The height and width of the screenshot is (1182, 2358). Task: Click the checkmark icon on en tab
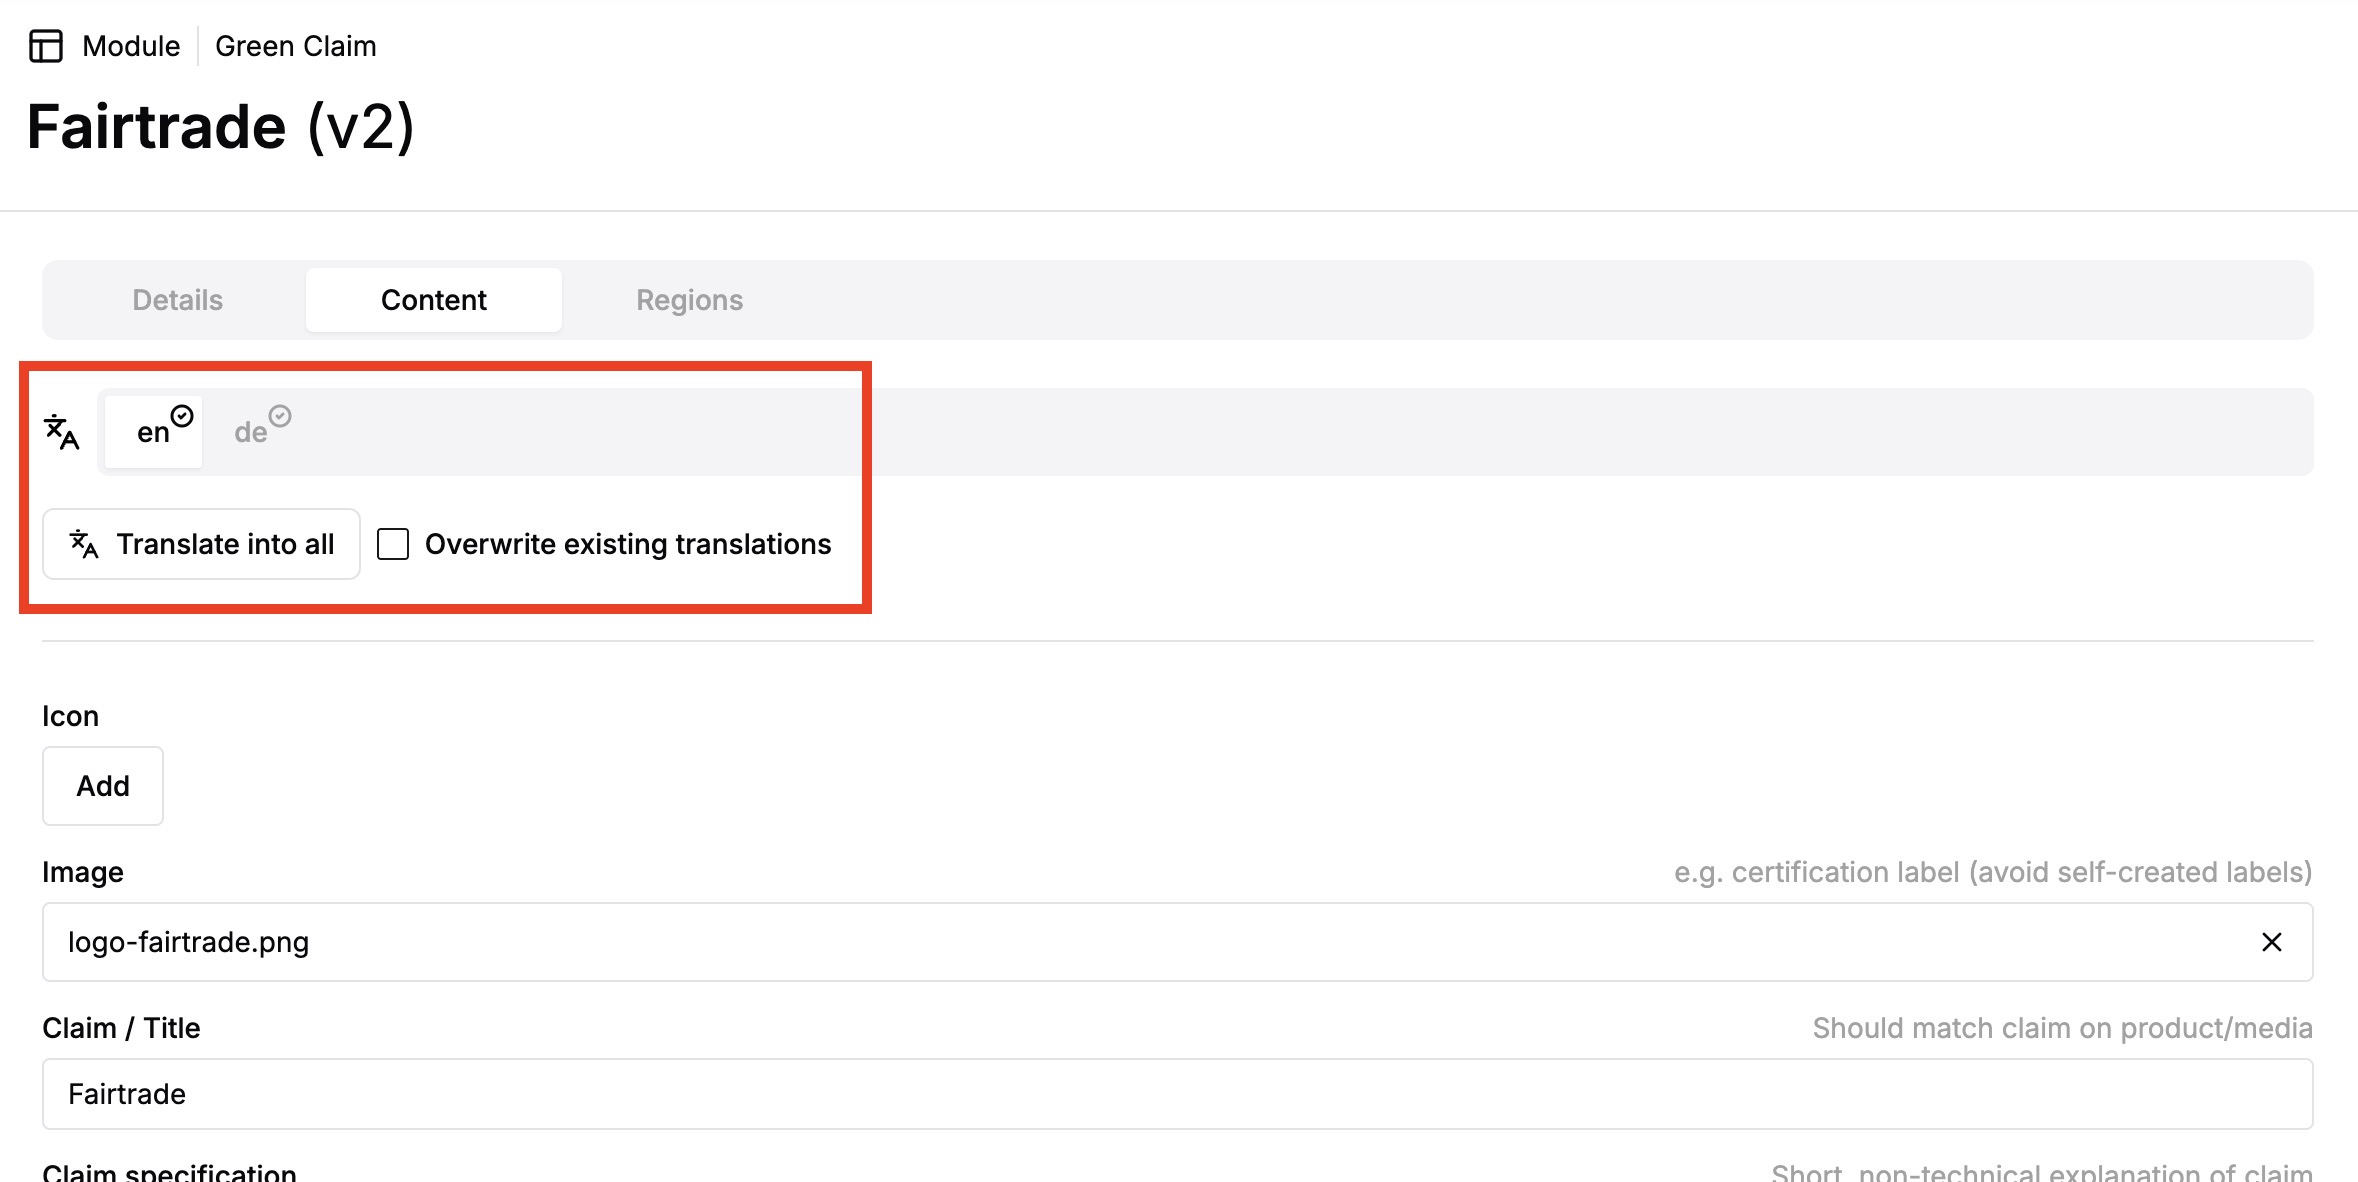[182, 416]
